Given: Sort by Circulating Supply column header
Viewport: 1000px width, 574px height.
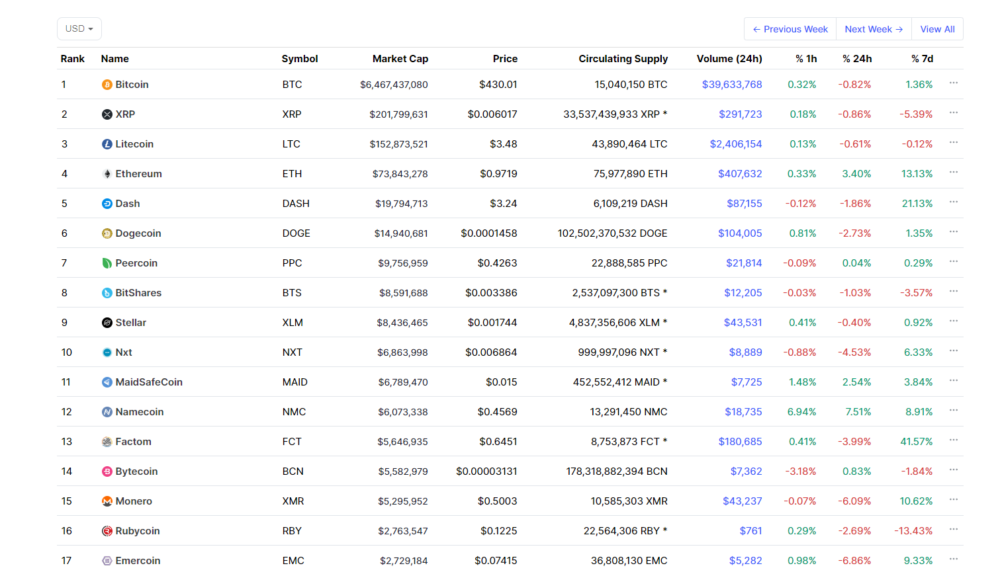Looking at the screenshot, I should click(x=623, y=59).
